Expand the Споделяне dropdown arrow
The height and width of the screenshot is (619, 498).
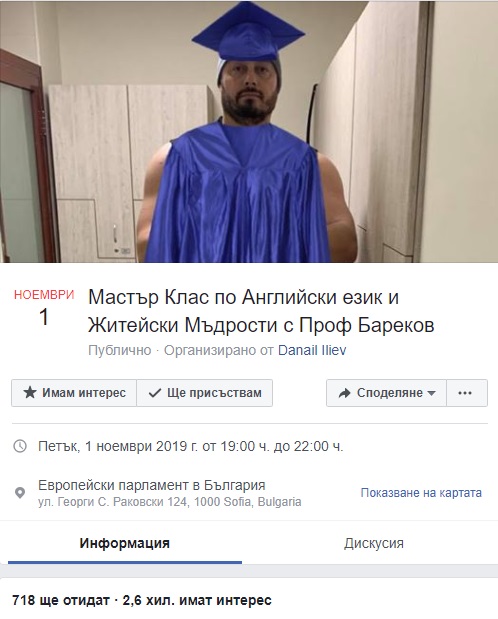(432, 393)
